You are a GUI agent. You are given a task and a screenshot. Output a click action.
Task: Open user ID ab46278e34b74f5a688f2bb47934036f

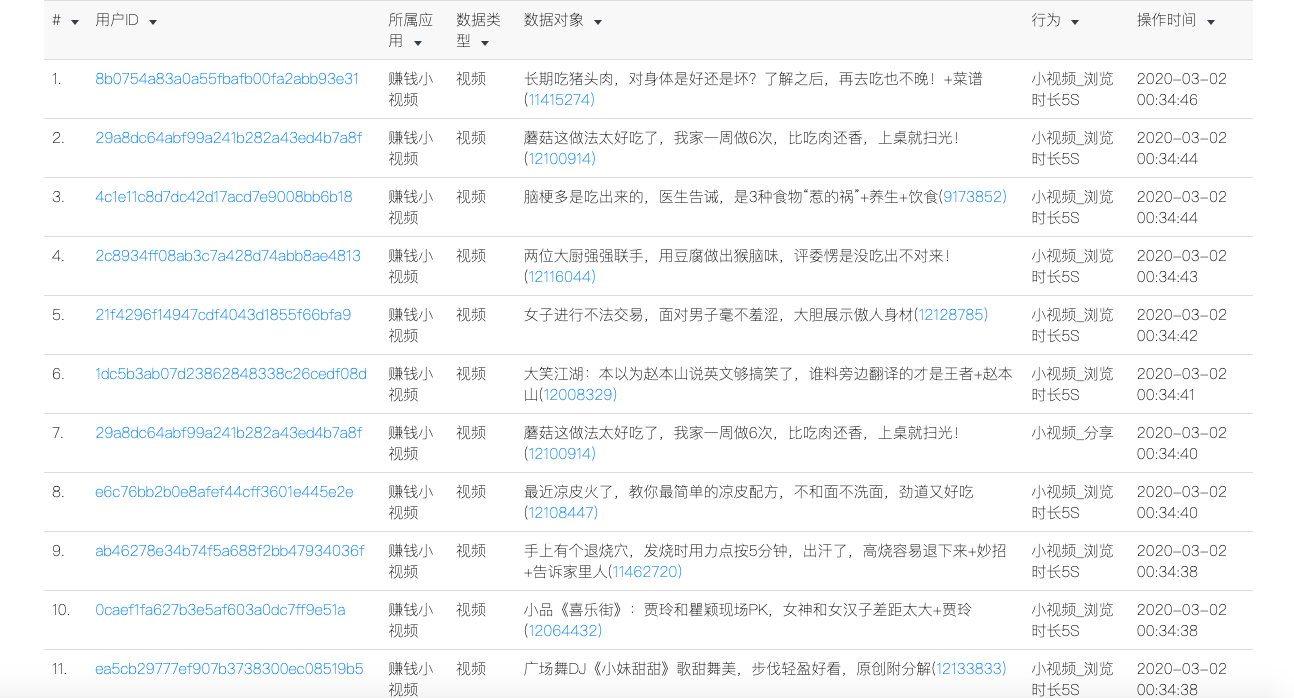[x=230, y=551]
